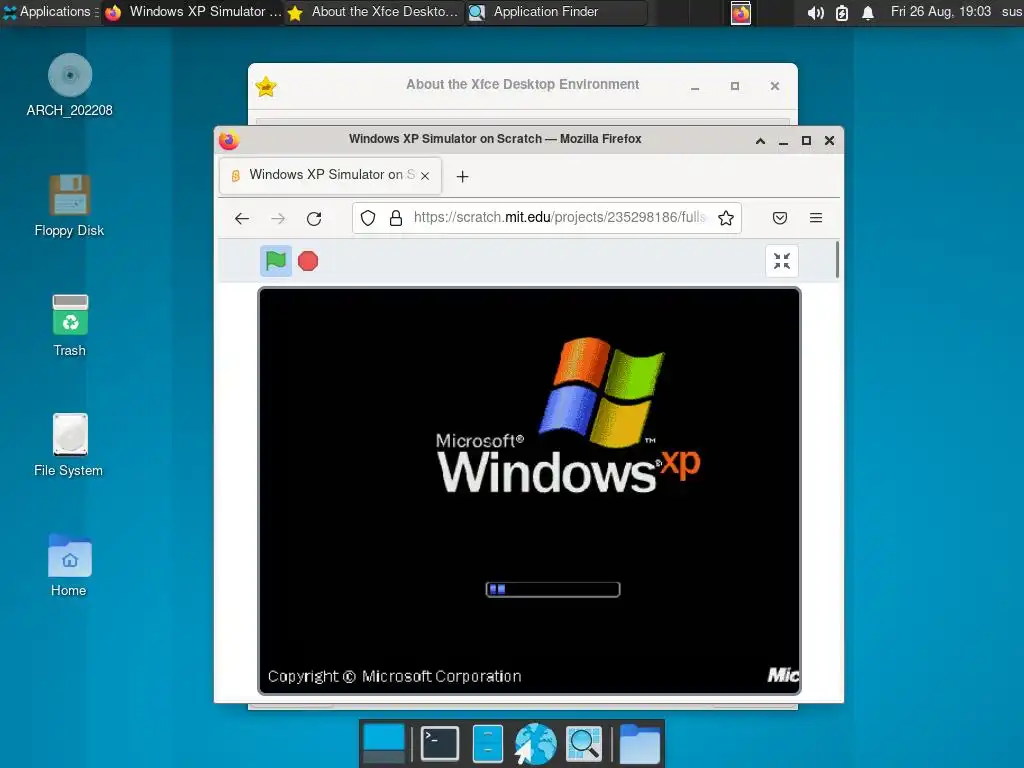The width and height of the screenshot is (1024, 768).
Task: Click the Firefox tray icon in top panel
Action: coord(741,12)
